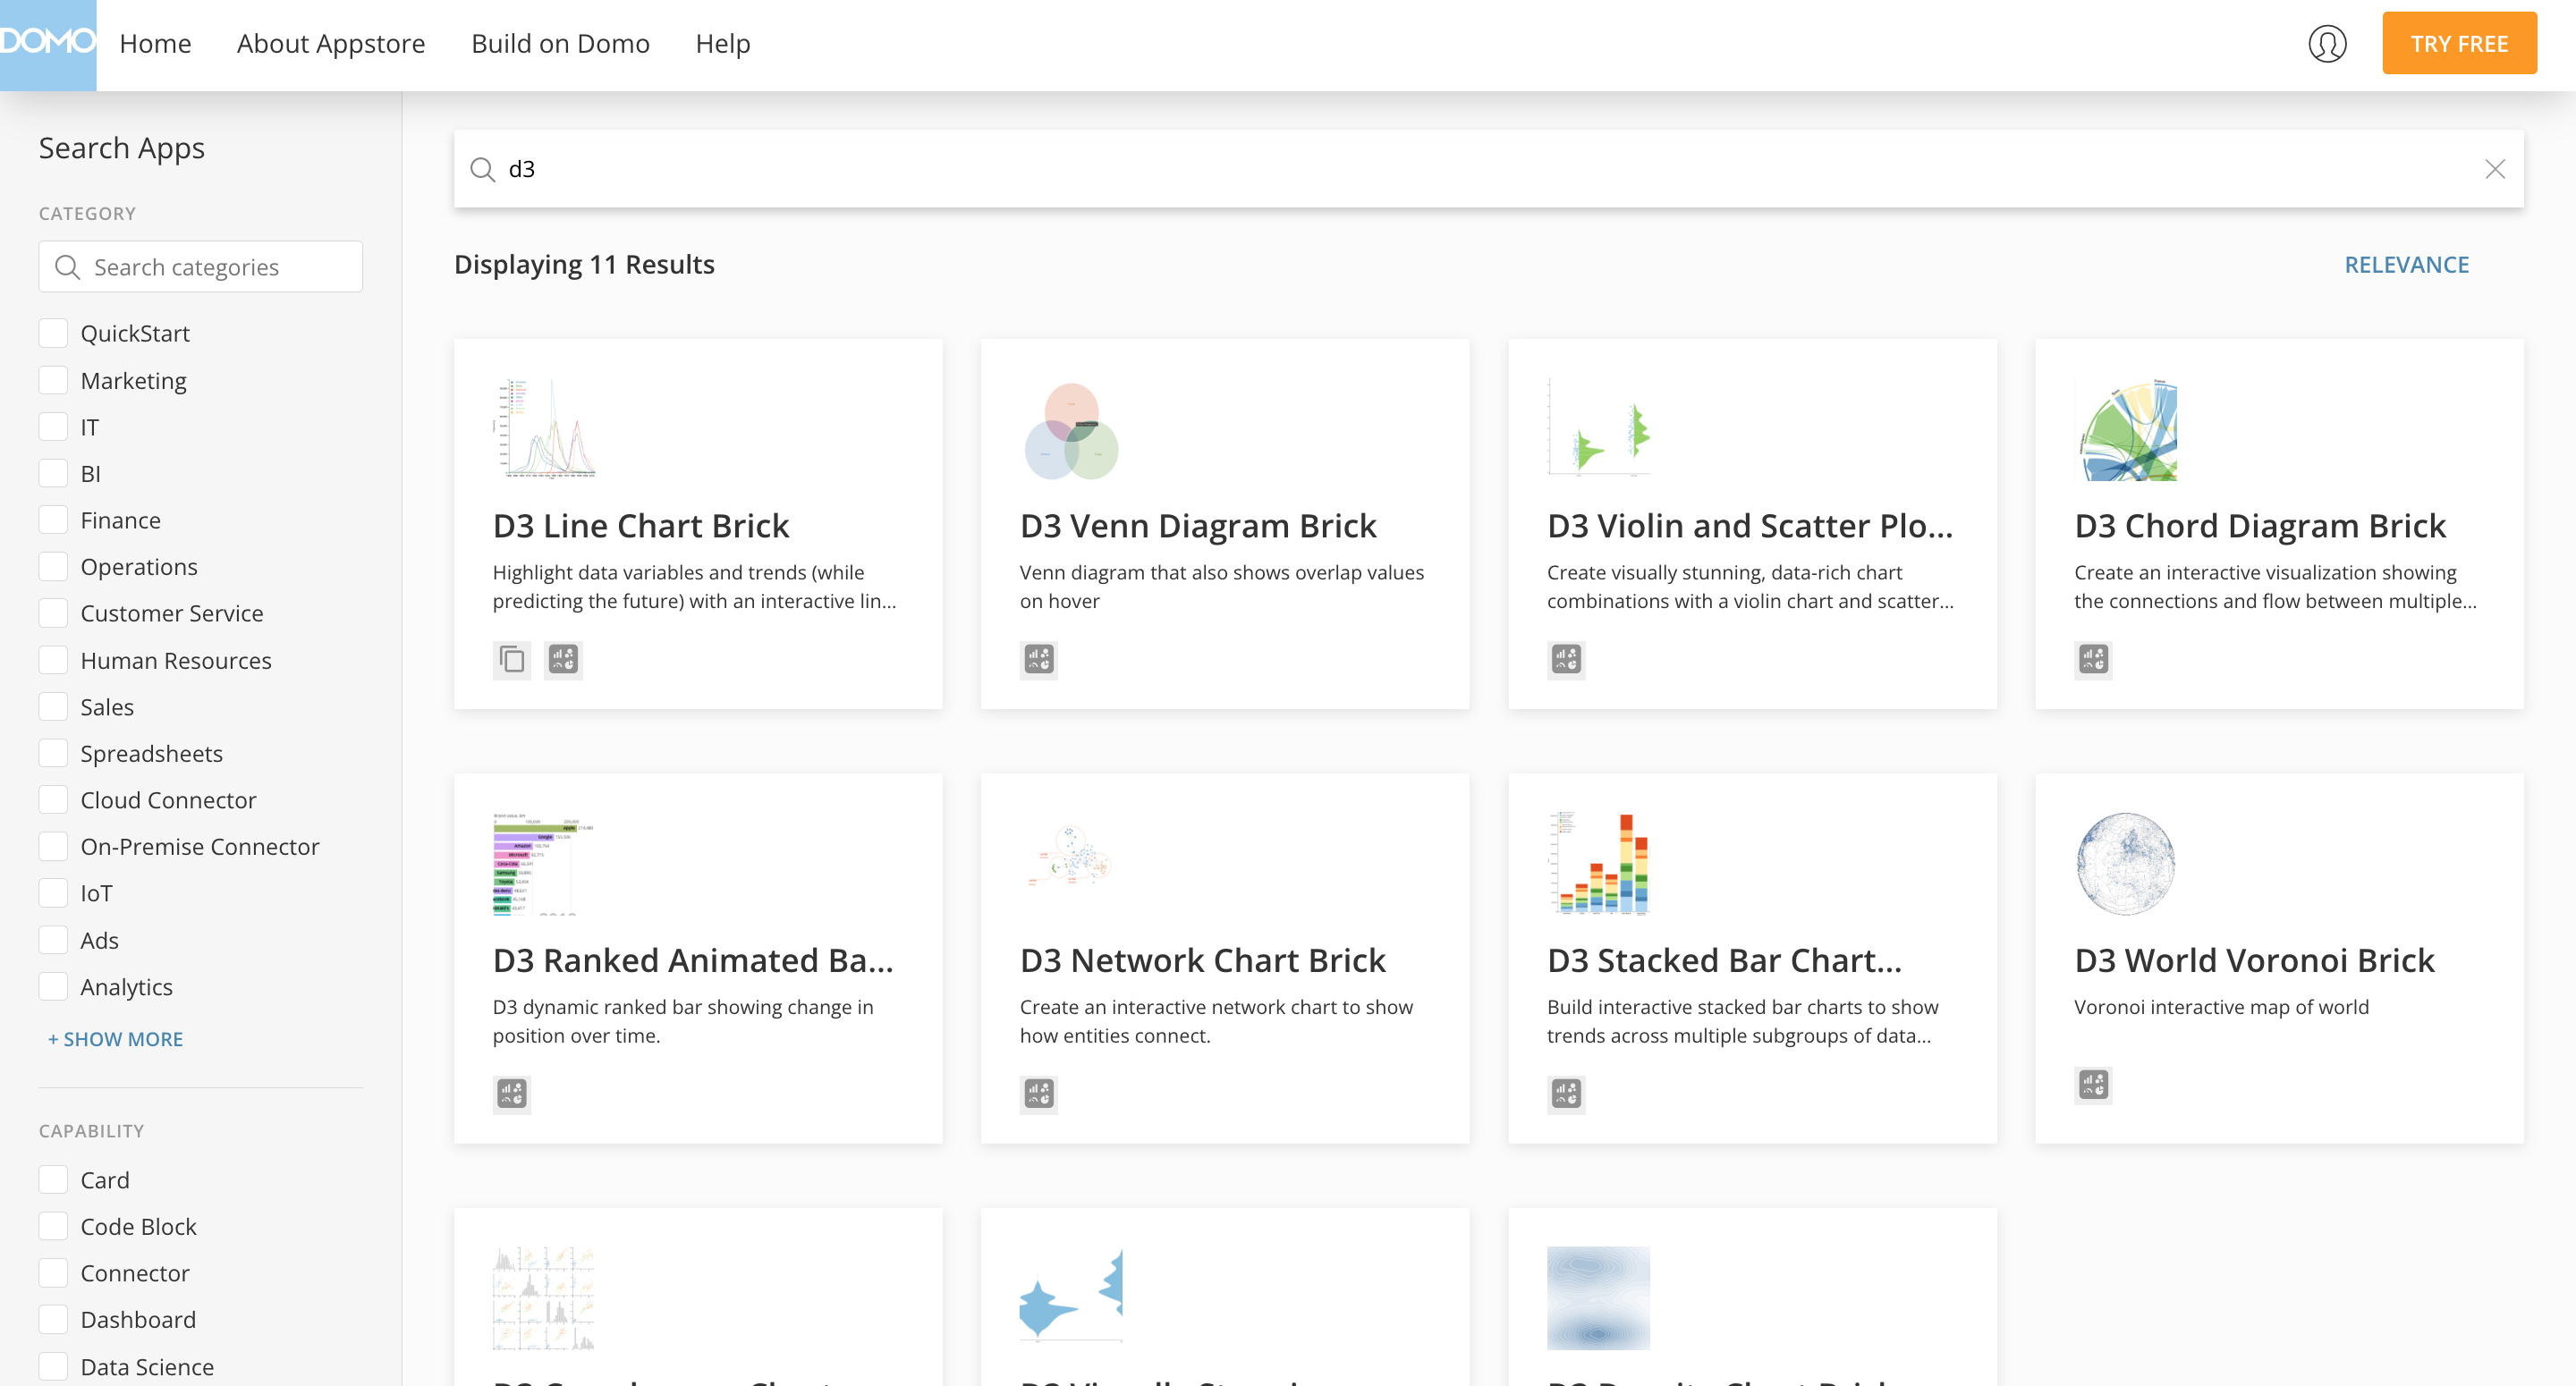Click the card icon on D3 Chord Diagram Brick

(x=2093, y=659)
